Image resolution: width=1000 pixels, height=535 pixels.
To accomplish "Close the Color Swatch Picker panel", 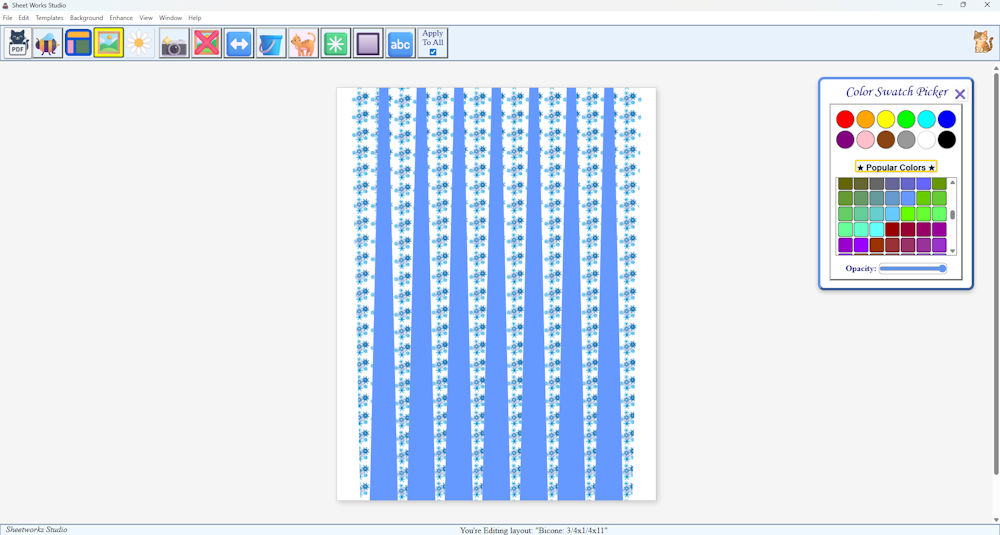I will click(960, 94).
